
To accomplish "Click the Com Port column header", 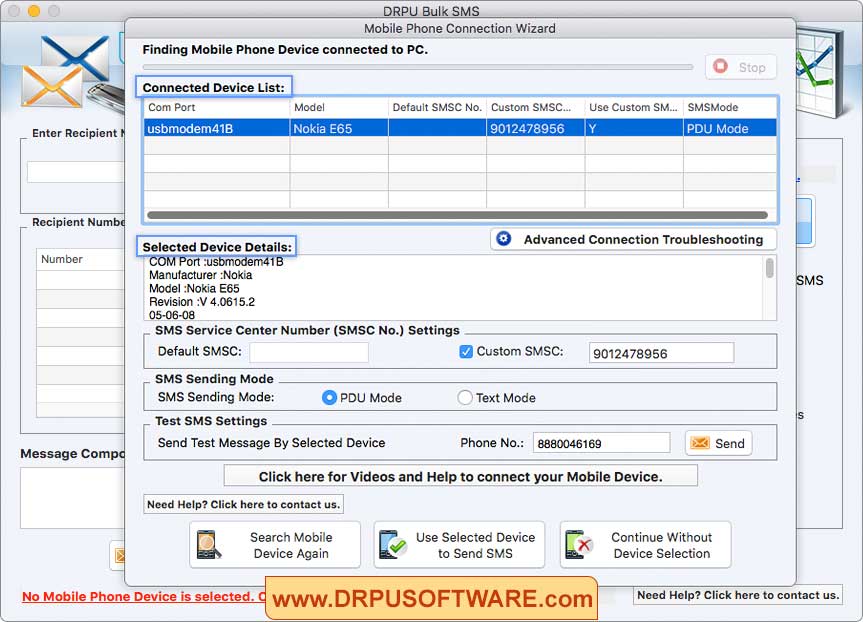I will (217, 107).
